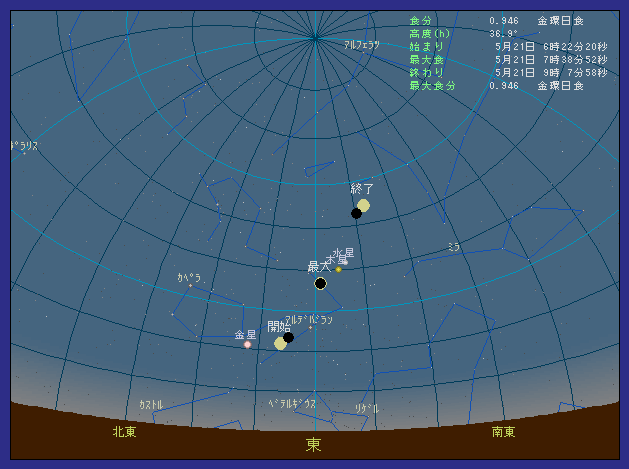Click the black moon disk at 終了
The height and width of the screenshot is (469, 629).
click(x=356, y=213)
